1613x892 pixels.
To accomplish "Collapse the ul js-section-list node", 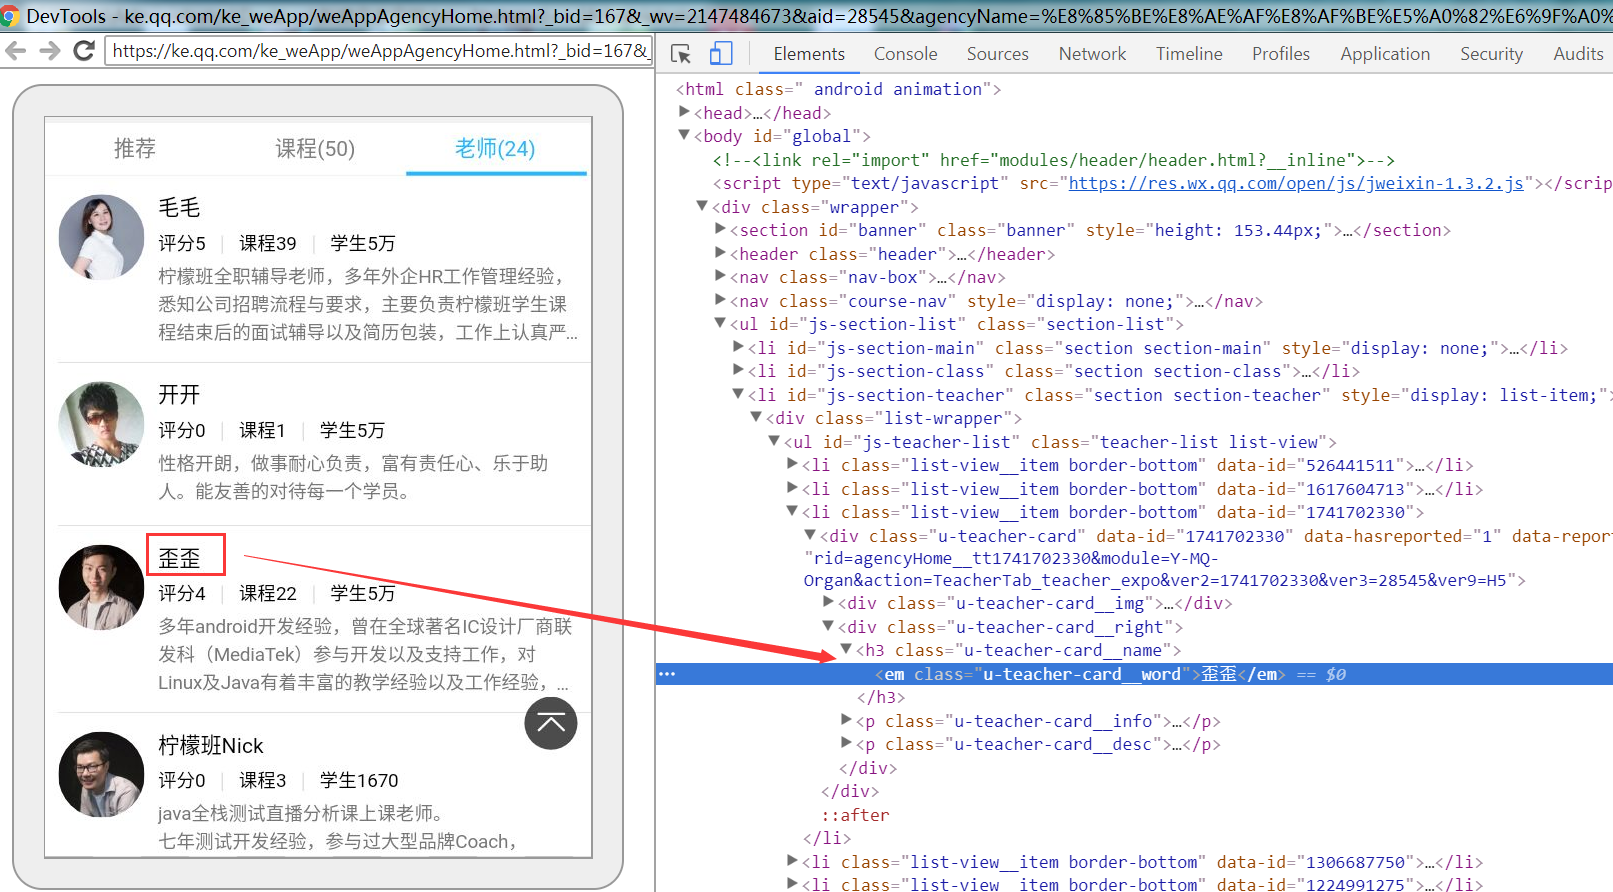I will click(720, 323).
